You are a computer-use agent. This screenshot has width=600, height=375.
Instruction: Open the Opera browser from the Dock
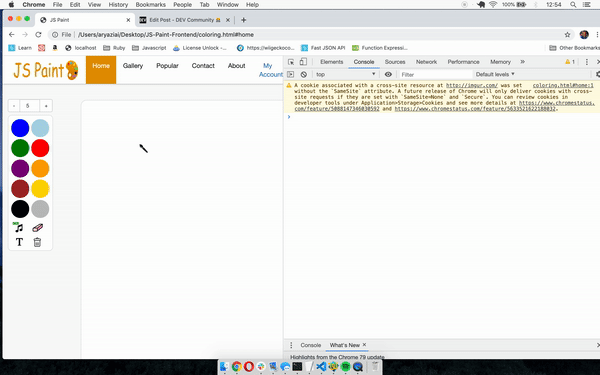[249, 367]
